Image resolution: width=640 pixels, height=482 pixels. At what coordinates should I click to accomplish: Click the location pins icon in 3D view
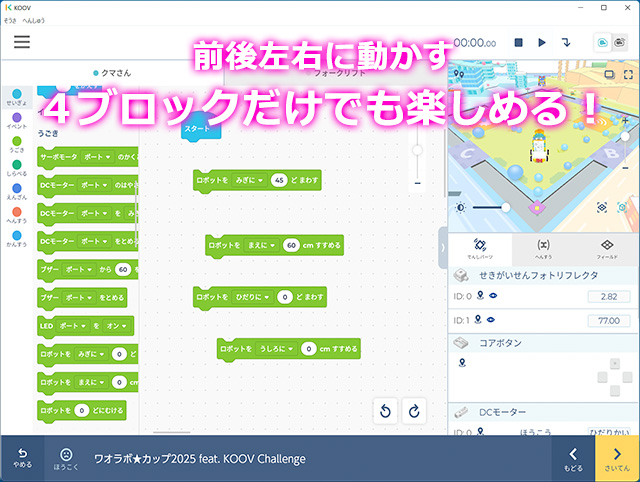click(x=459, y=74)
